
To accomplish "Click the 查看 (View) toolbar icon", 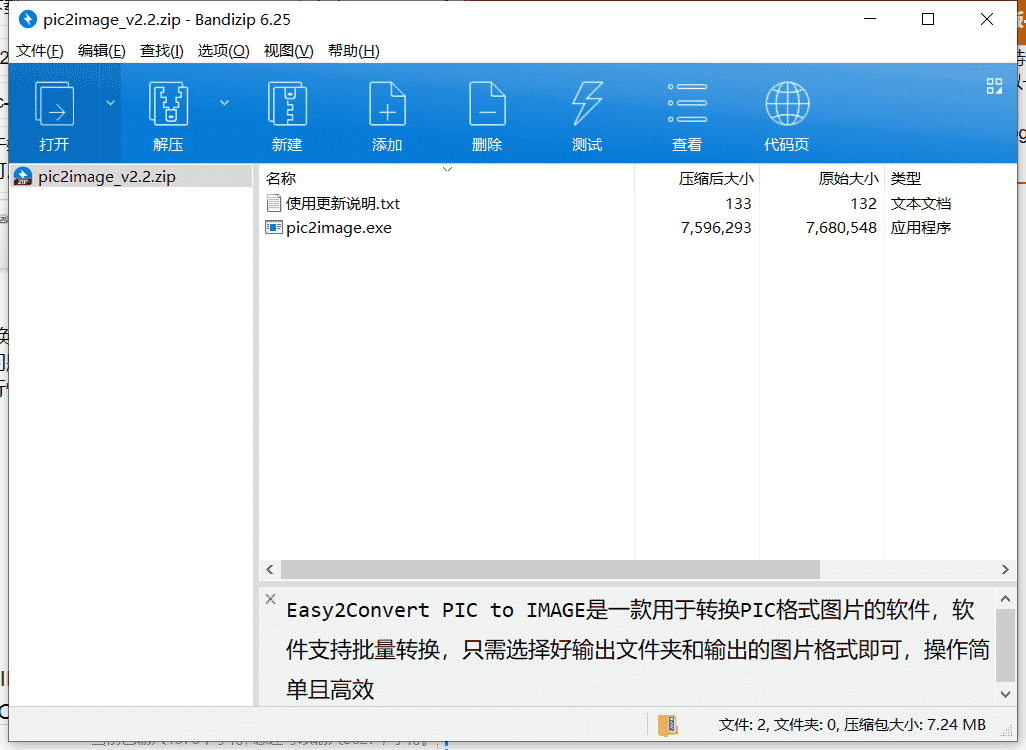I will click(x=687, y=103).
